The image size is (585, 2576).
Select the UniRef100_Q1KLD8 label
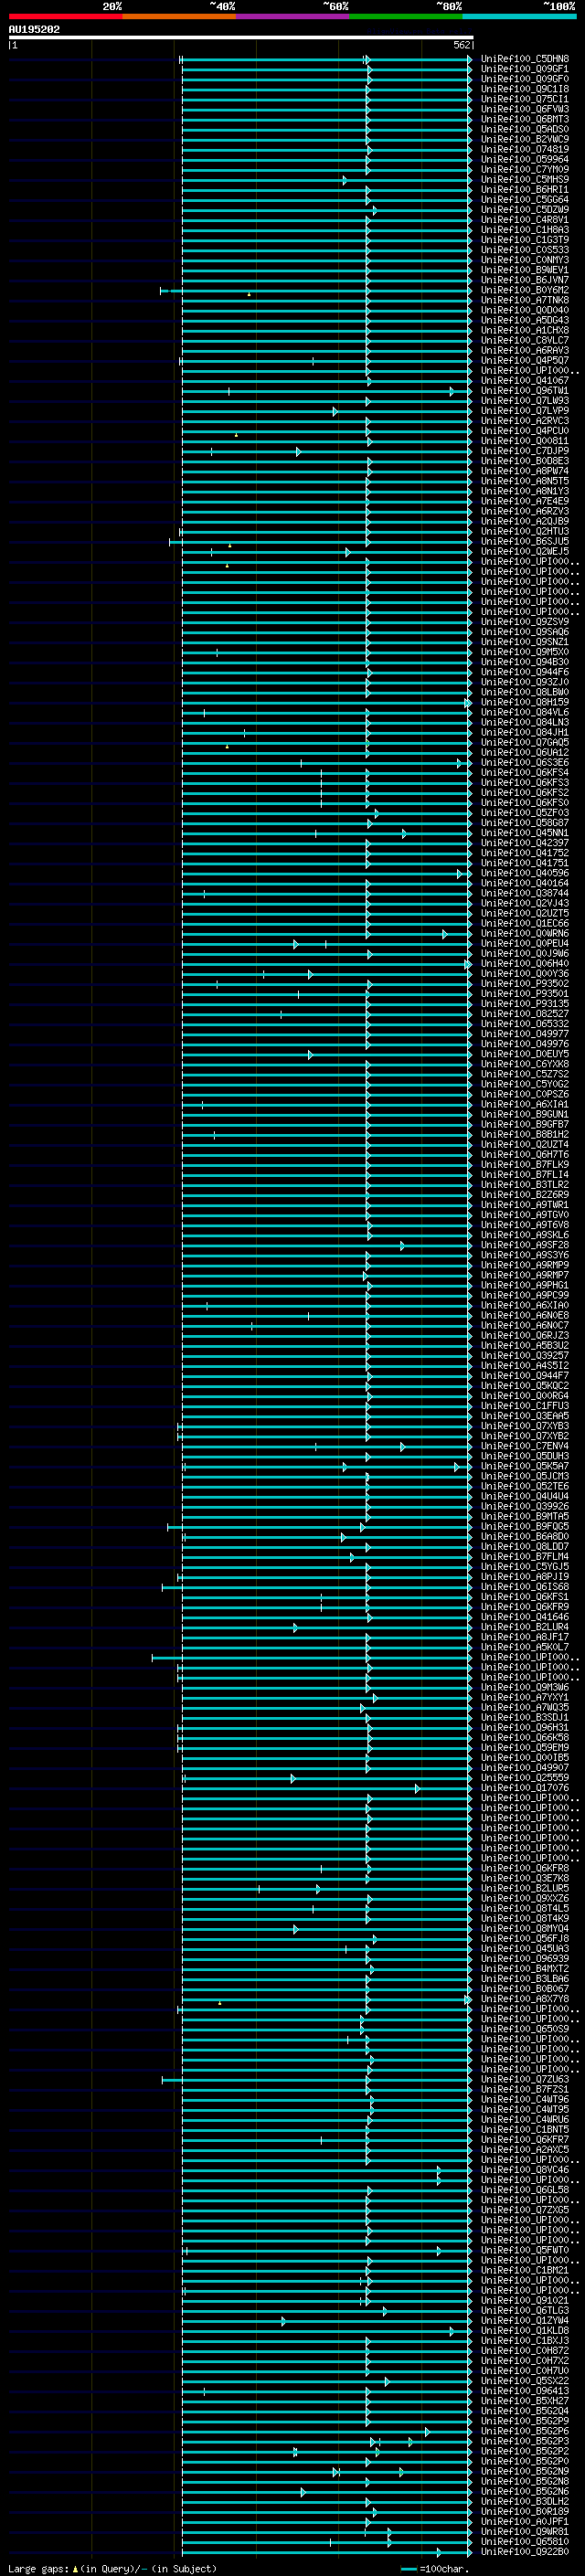[x=525, y=2330]
